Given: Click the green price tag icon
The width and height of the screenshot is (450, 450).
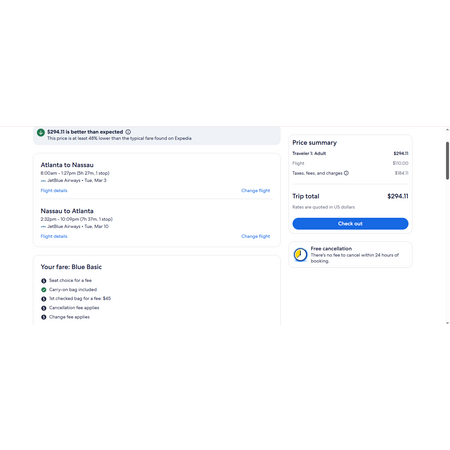Looking at the screenshot, I should [x=41, y=132].
